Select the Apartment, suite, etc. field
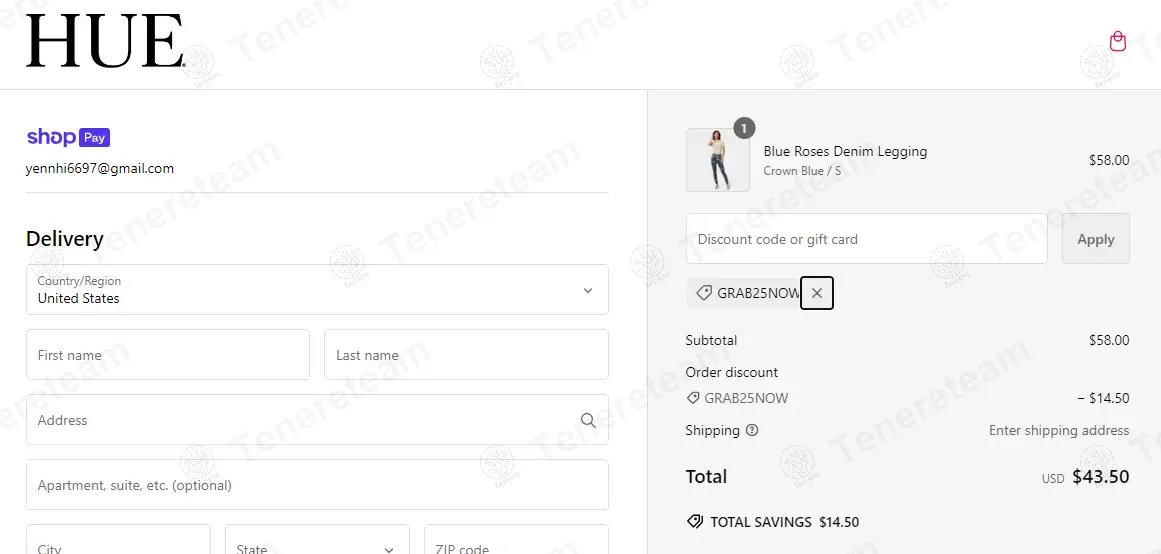Viewport: 1161px width, 554px height. [x=317, y=485]
